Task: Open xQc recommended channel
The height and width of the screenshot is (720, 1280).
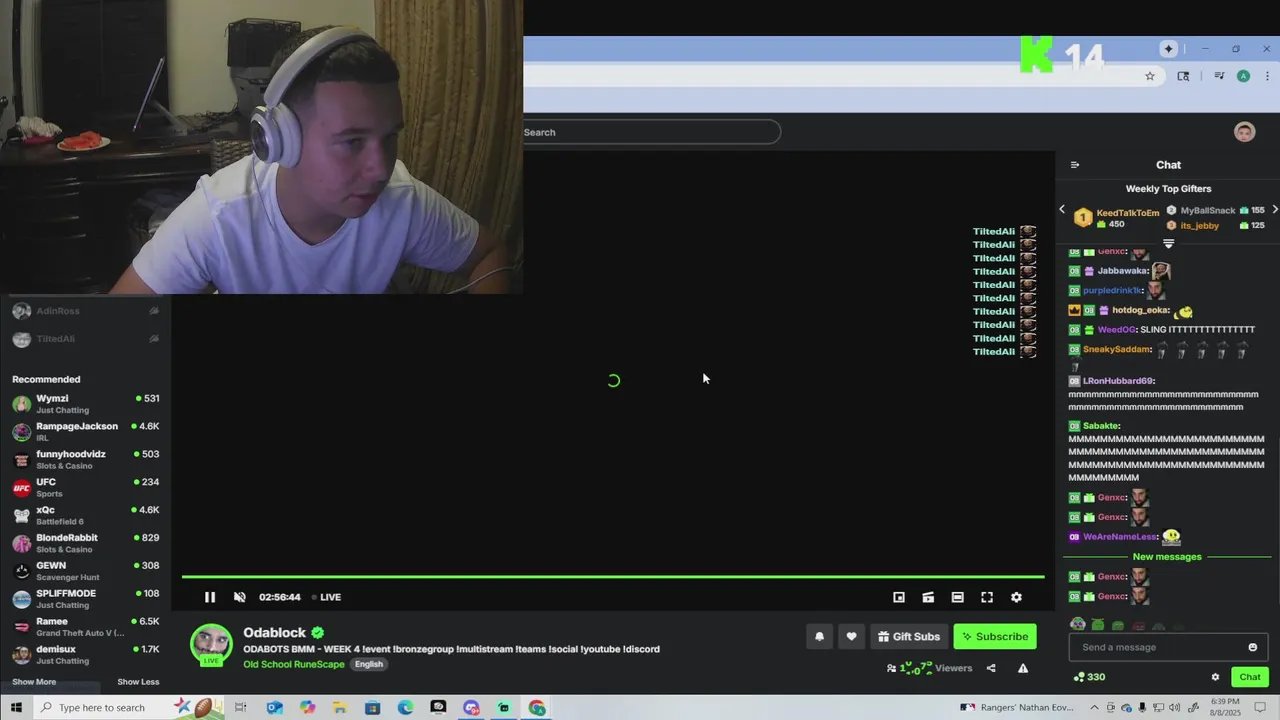Action: tap(86, 516)
